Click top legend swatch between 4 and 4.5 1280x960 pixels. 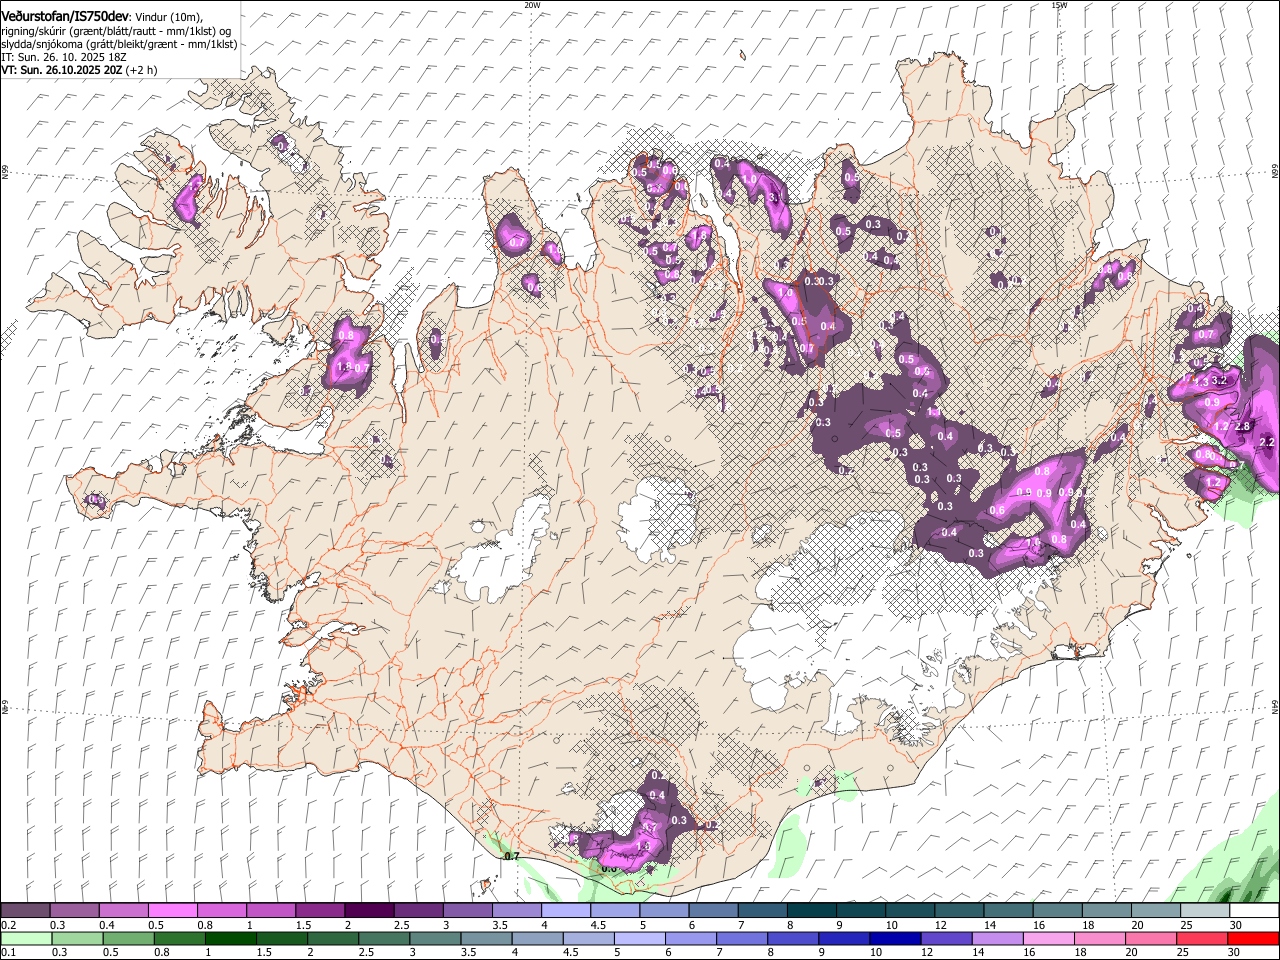click(566, 911)
